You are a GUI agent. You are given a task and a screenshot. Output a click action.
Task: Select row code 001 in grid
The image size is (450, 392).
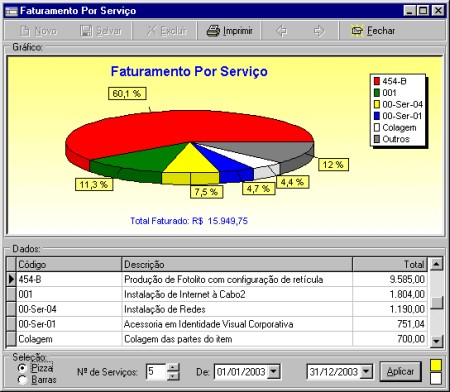[x=69, y=294]
